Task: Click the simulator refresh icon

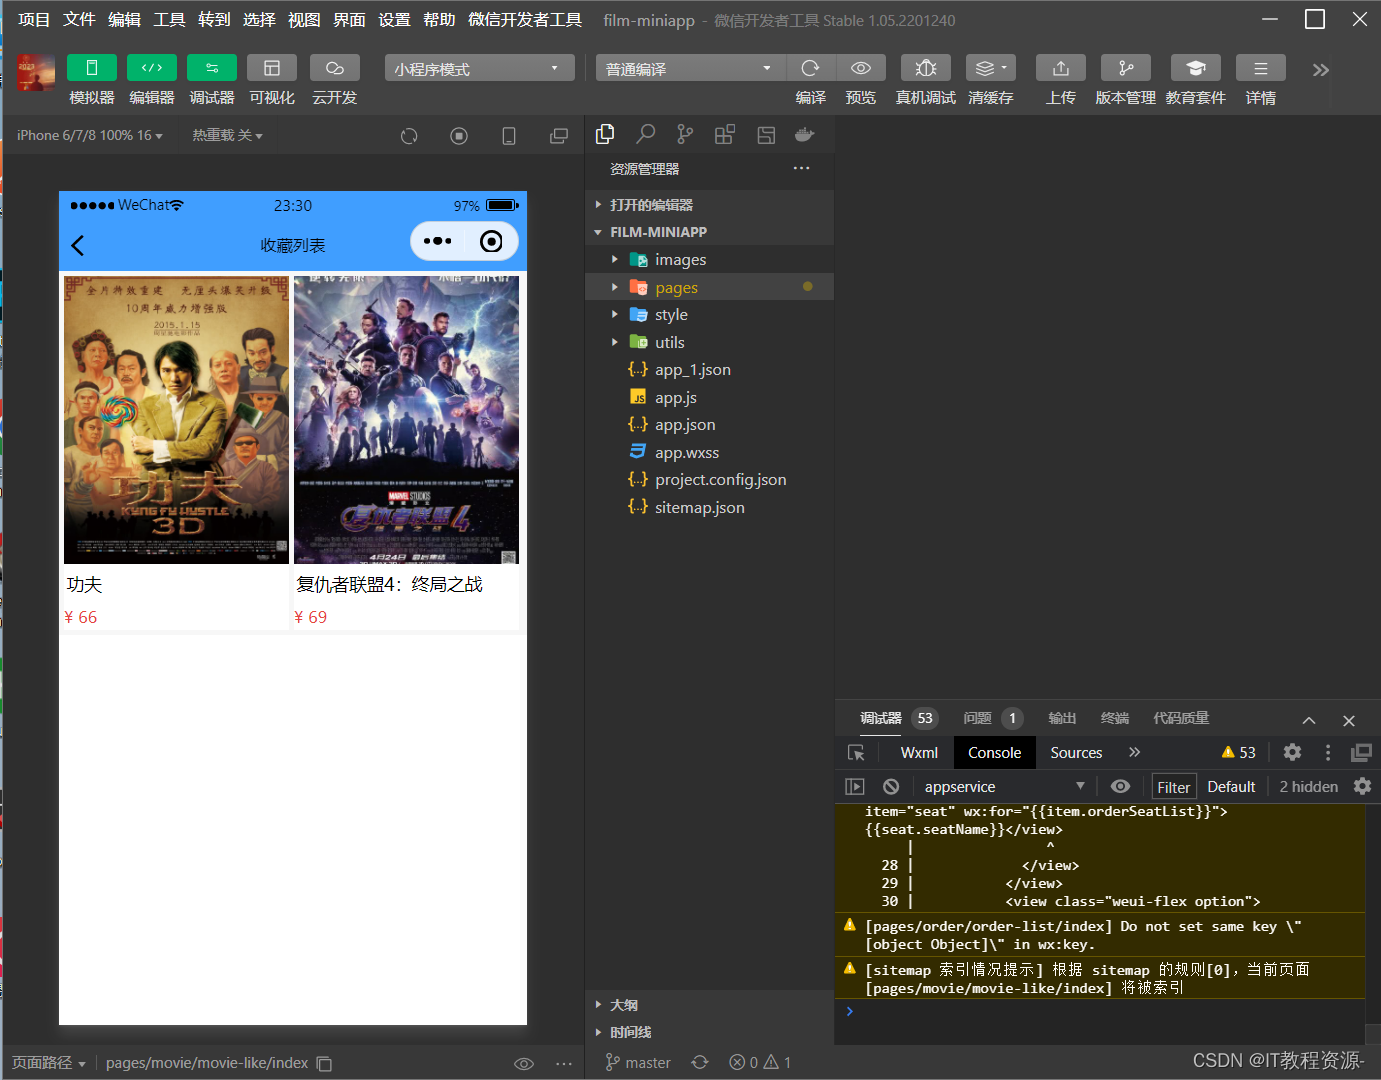Action: (x=409, y=136)
